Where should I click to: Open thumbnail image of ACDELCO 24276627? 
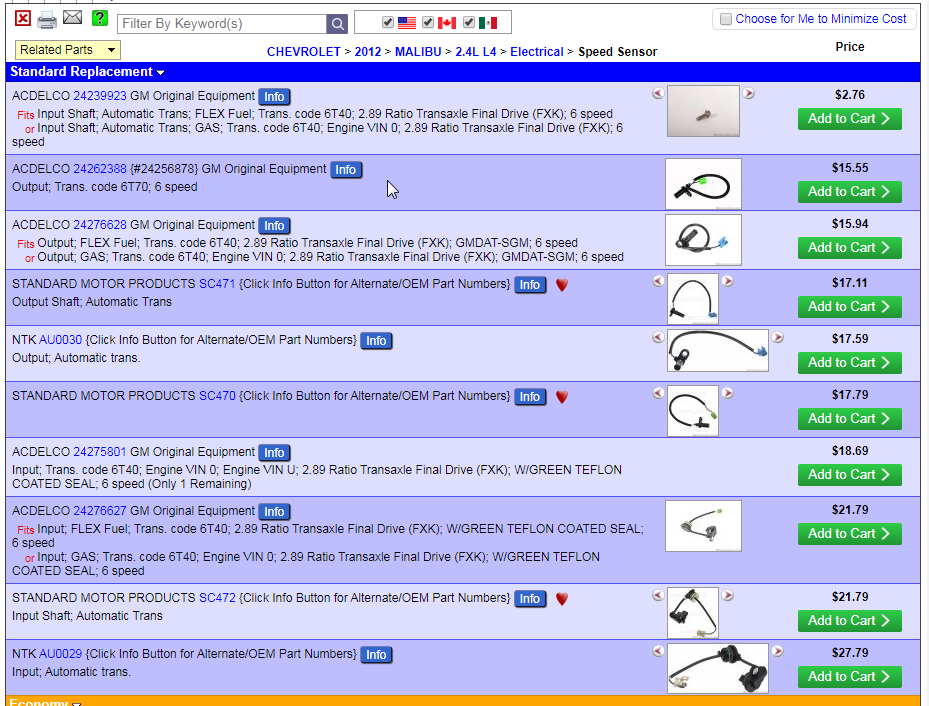pos(703,526)
